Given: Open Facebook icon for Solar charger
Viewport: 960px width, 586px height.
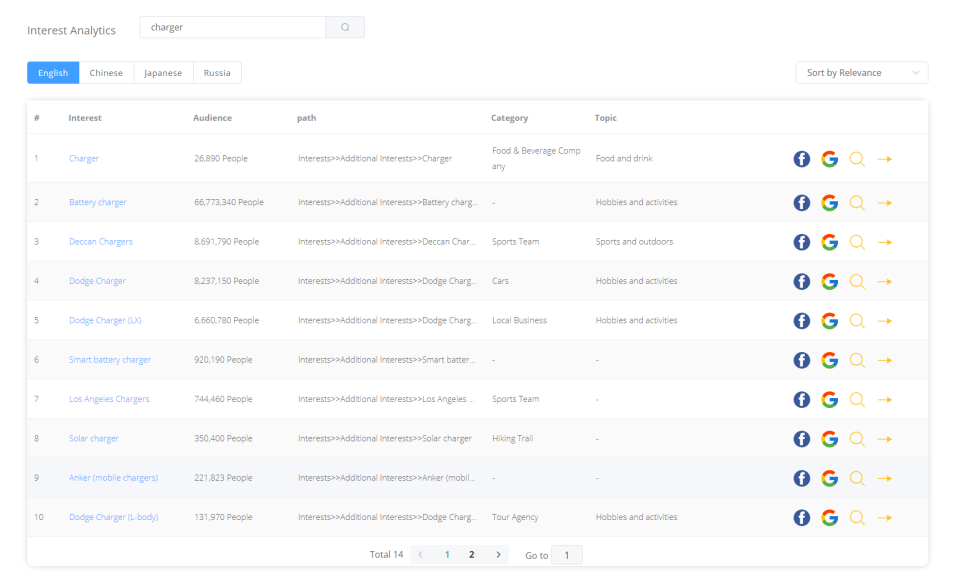Looking at the screenshot, I should (801, 439).
